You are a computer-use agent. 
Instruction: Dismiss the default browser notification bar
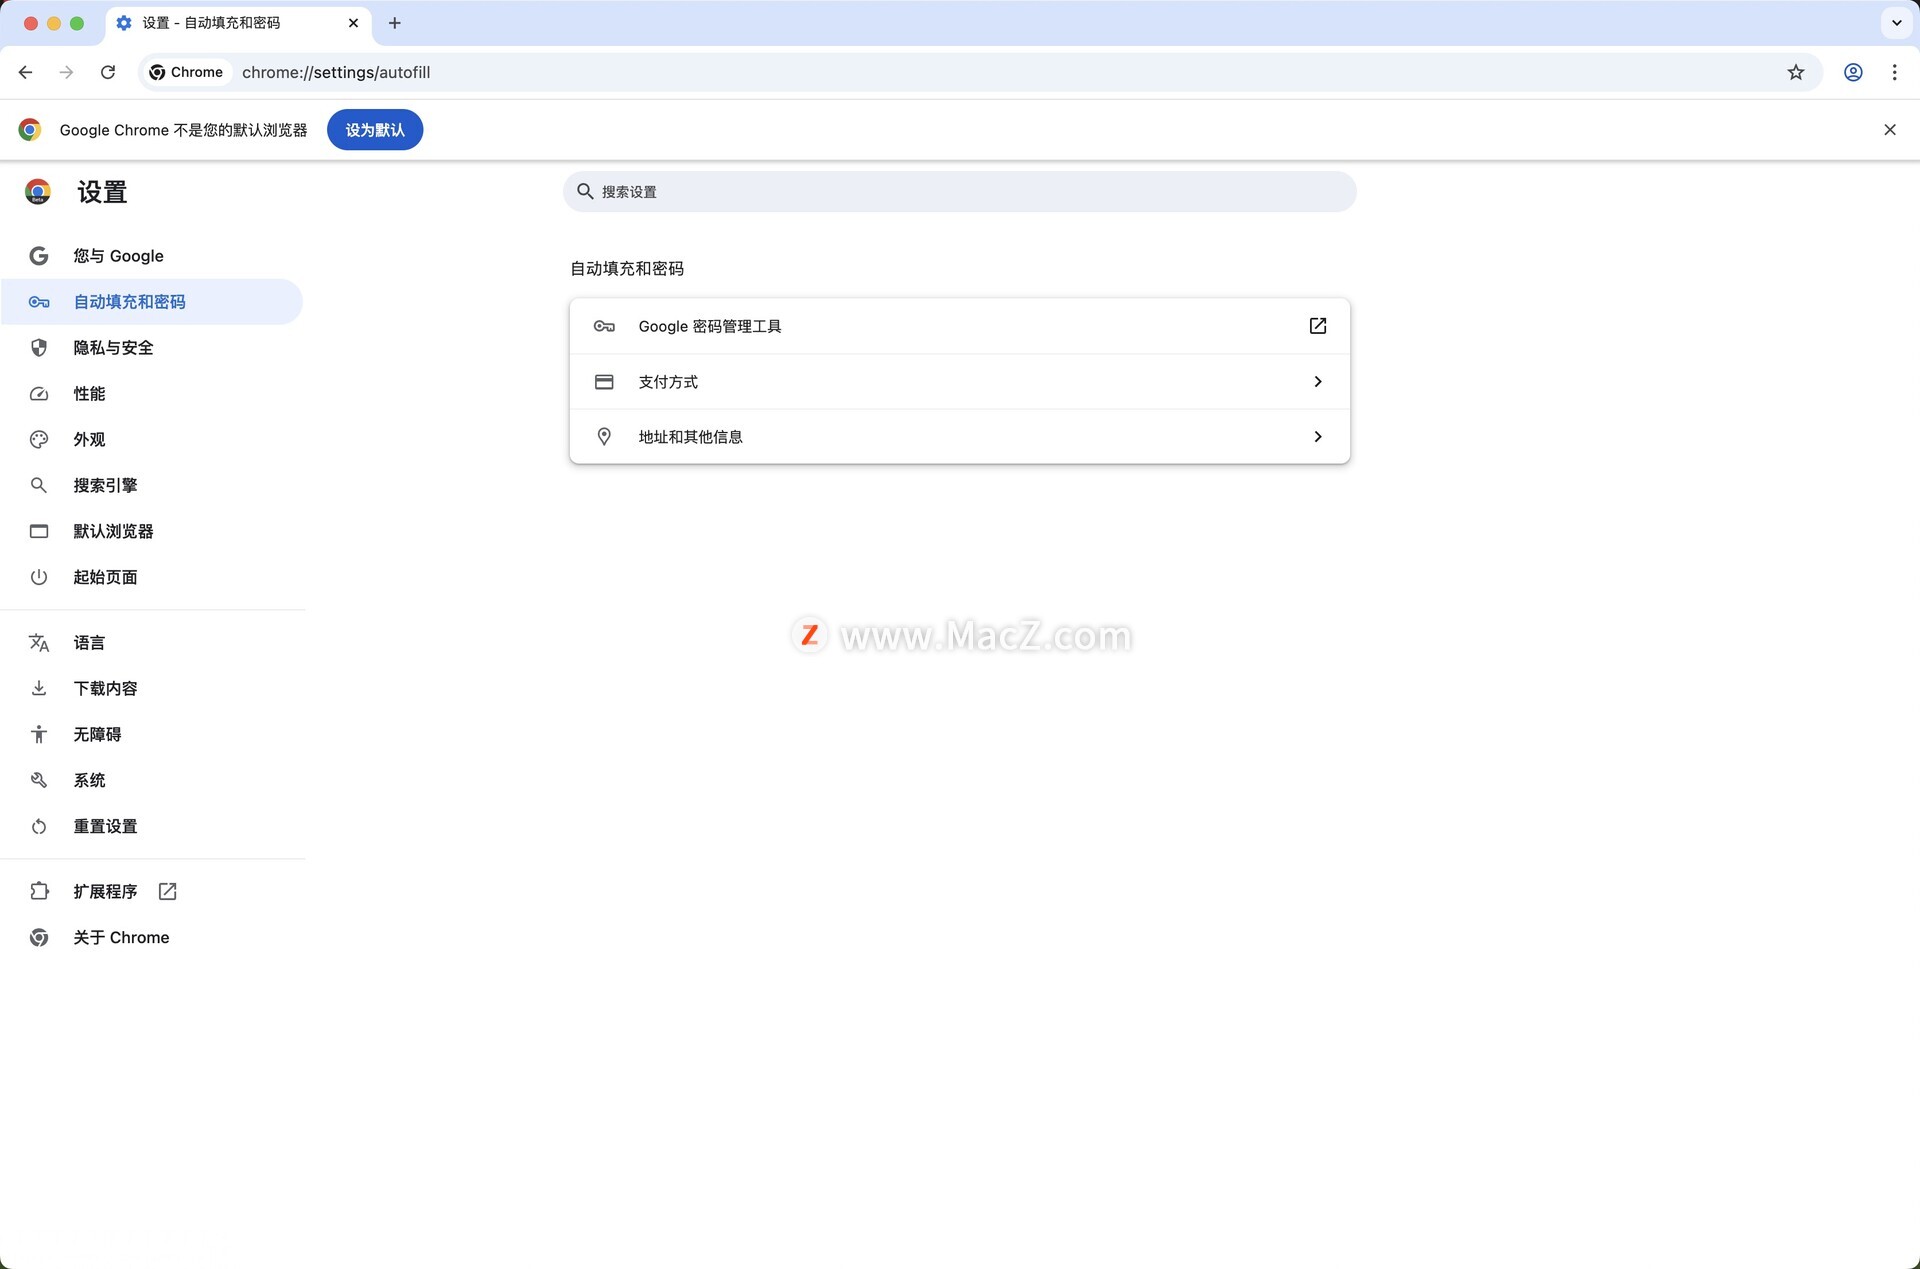click(x=1890, y=130)
